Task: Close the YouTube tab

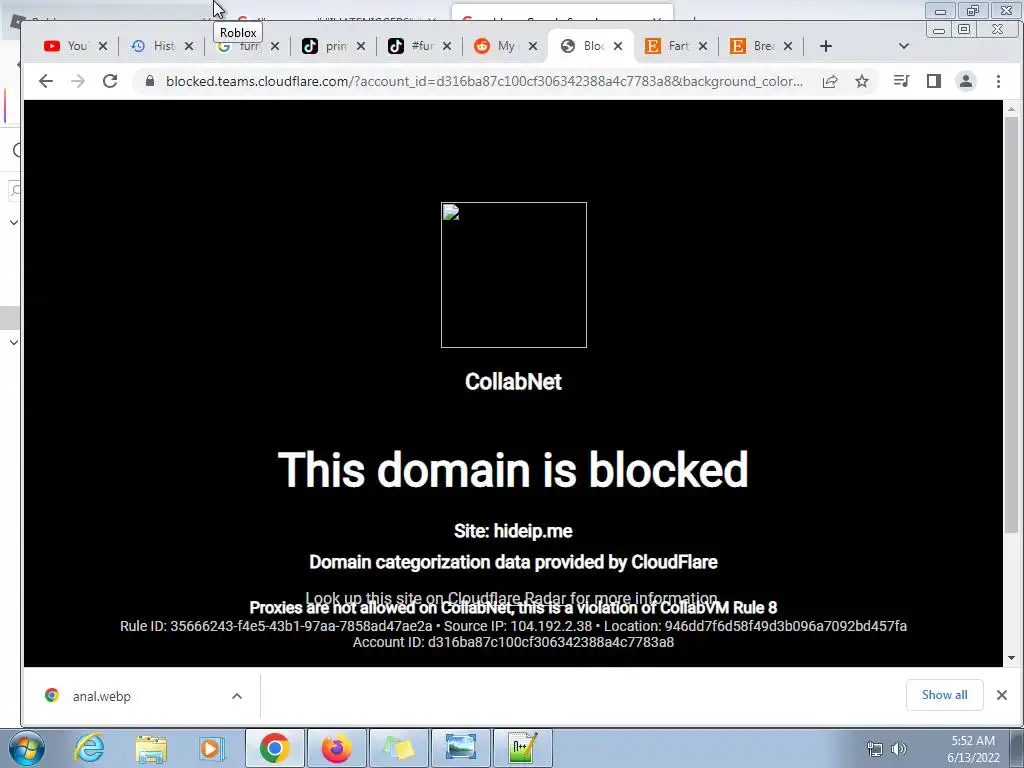Action: point(103,46)
